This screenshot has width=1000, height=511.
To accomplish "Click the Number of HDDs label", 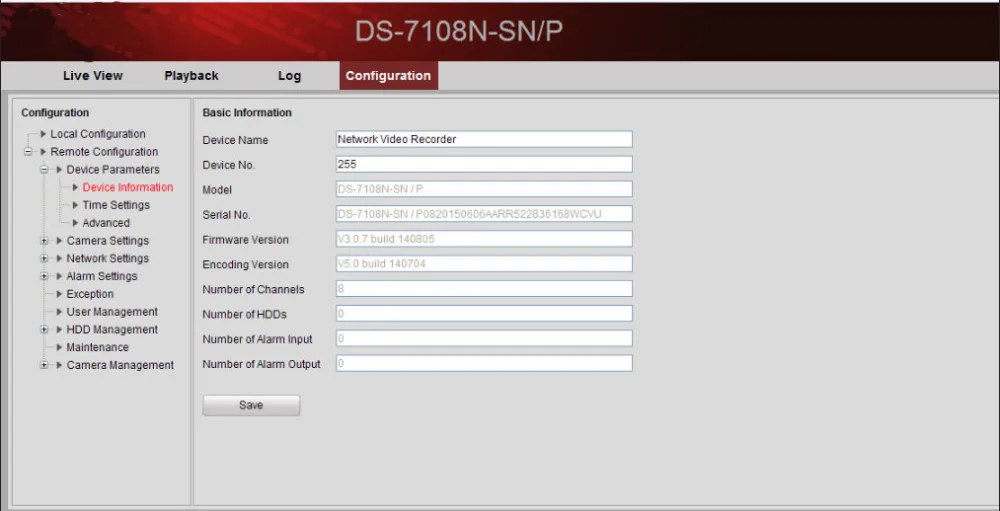I will pos(244,315).
